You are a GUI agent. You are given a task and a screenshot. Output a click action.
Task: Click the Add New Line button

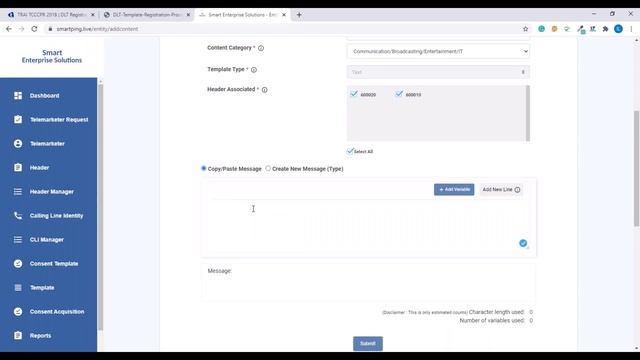pos(501,189)
